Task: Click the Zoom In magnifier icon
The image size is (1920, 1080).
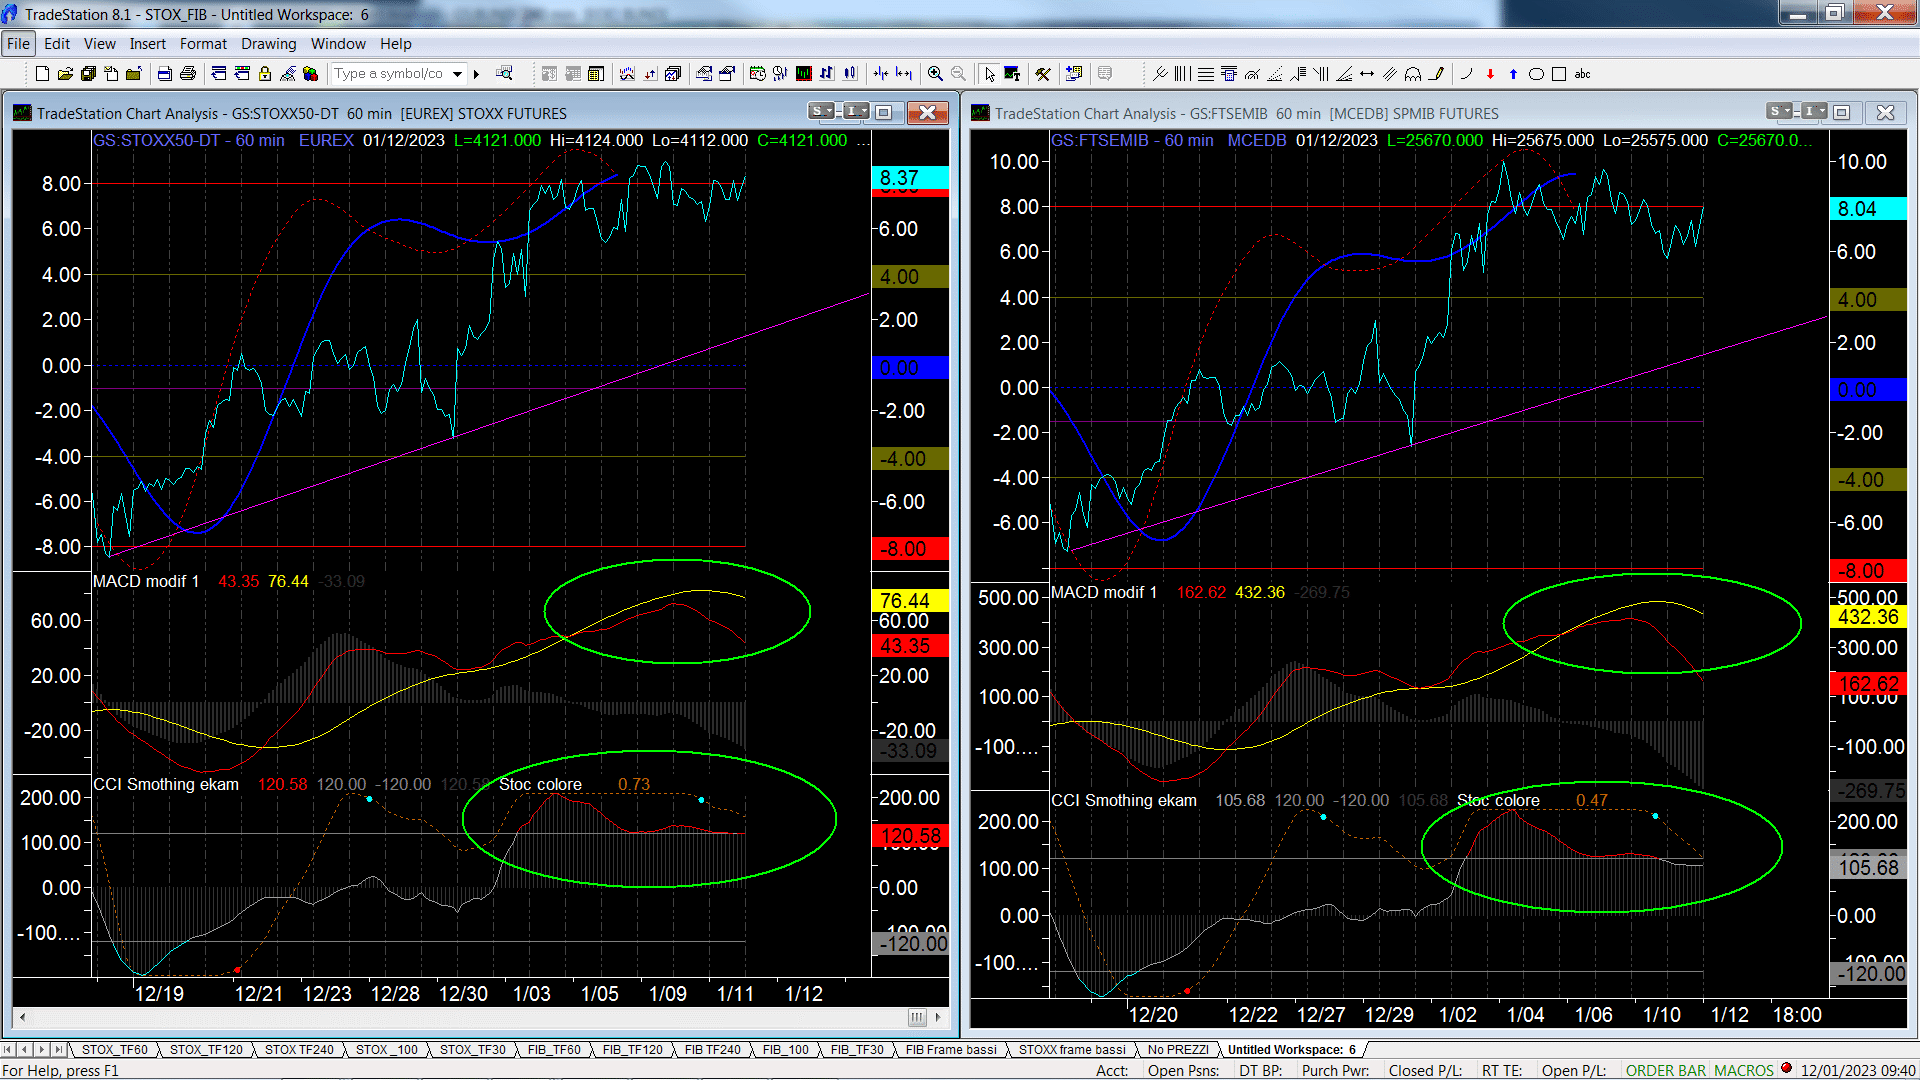Action: click(x=935, y=74)
